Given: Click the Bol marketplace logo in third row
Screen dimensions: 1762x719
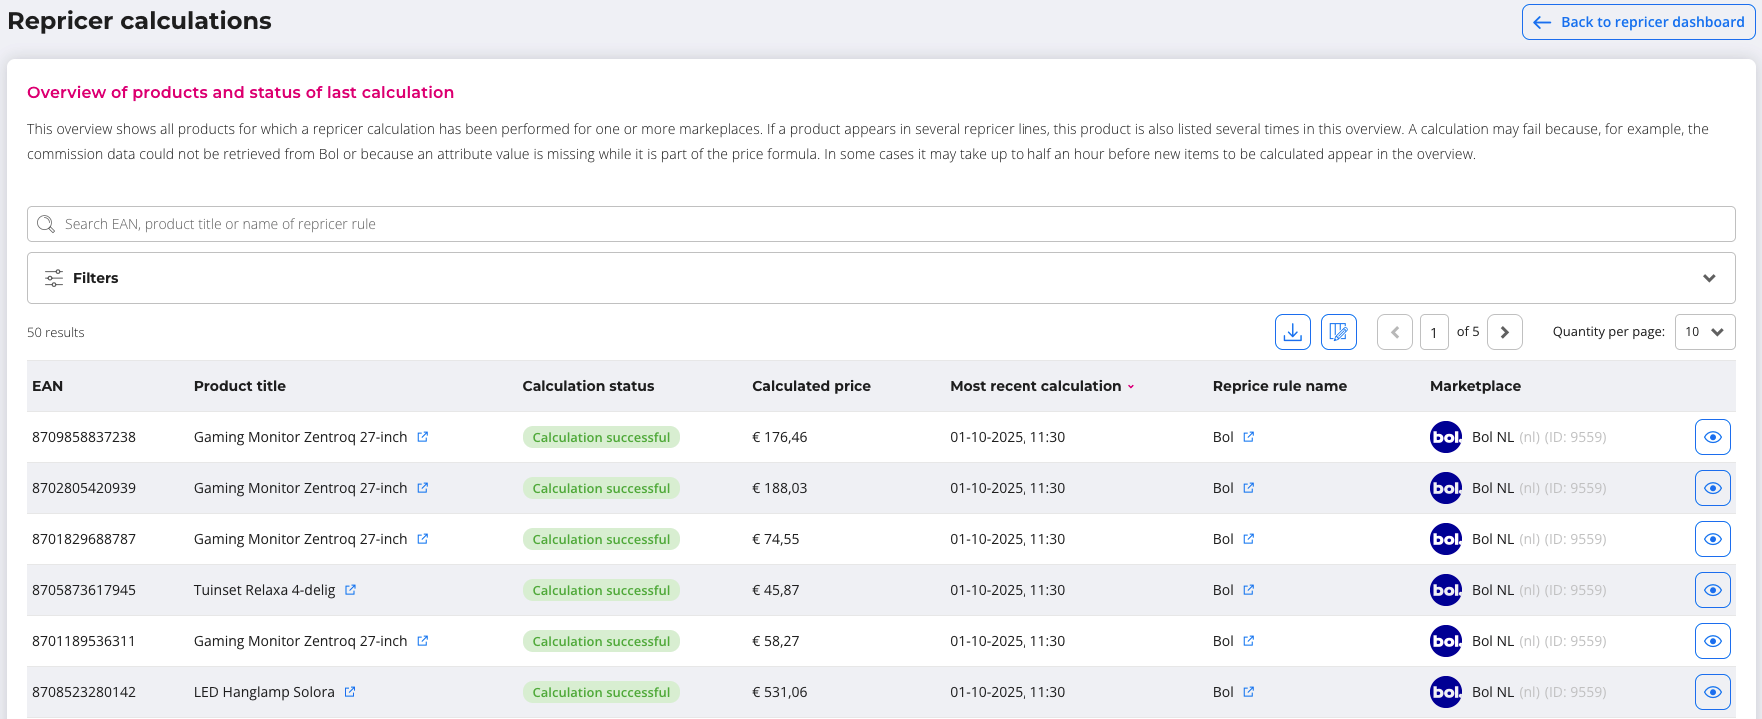Looking at the screenshot, I should pos(1445,539).
